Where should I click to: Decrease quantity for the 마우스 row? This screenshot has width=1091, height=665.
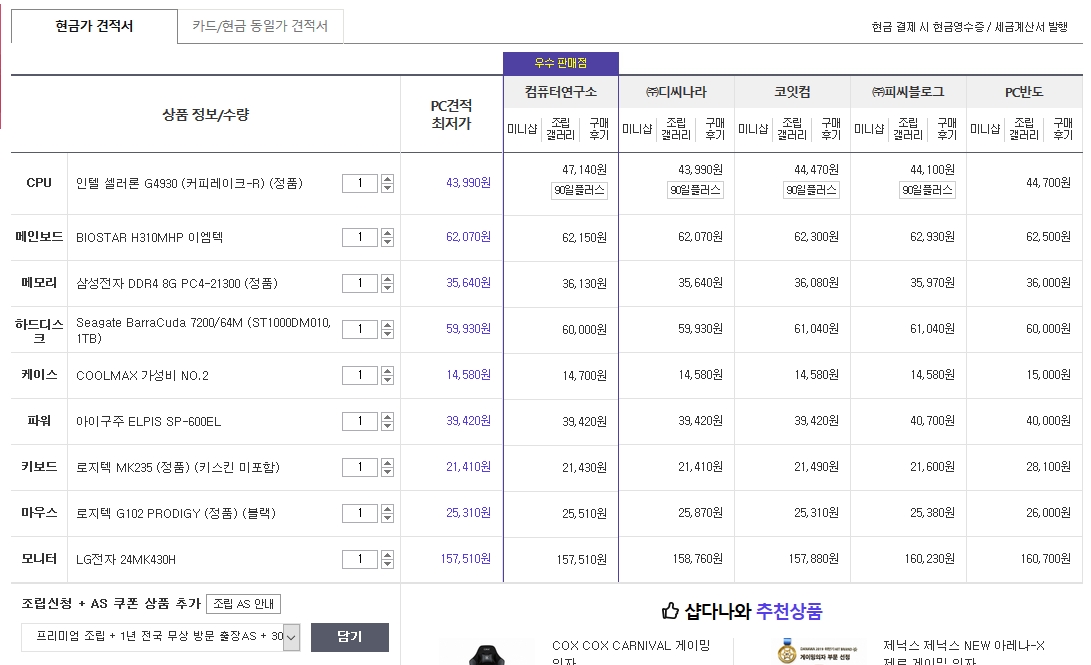click(x=388, y=518)
